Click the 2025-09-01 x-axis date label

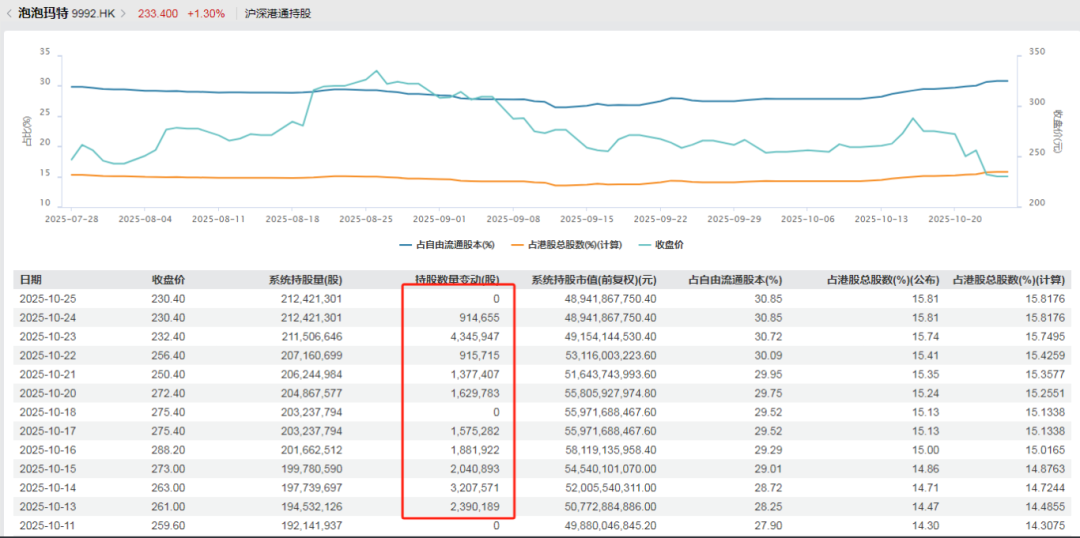(x=440, y=217)
